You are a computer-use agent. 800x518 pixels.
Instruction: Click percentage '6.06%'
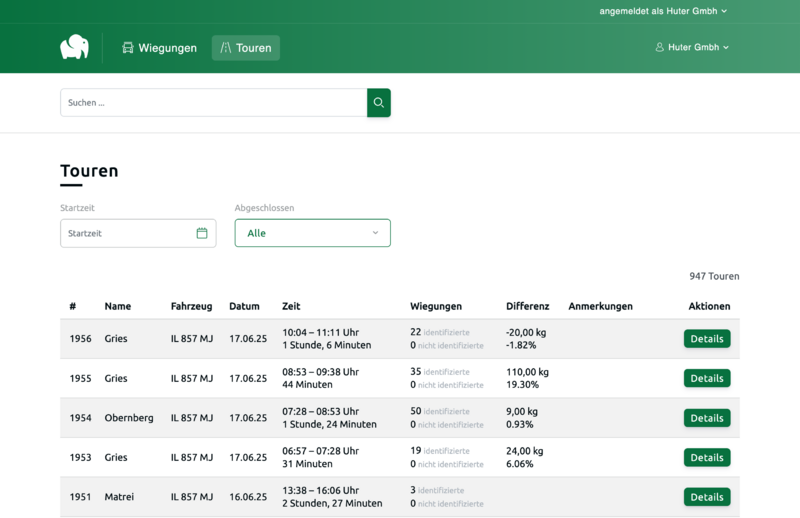click(520, 464)
